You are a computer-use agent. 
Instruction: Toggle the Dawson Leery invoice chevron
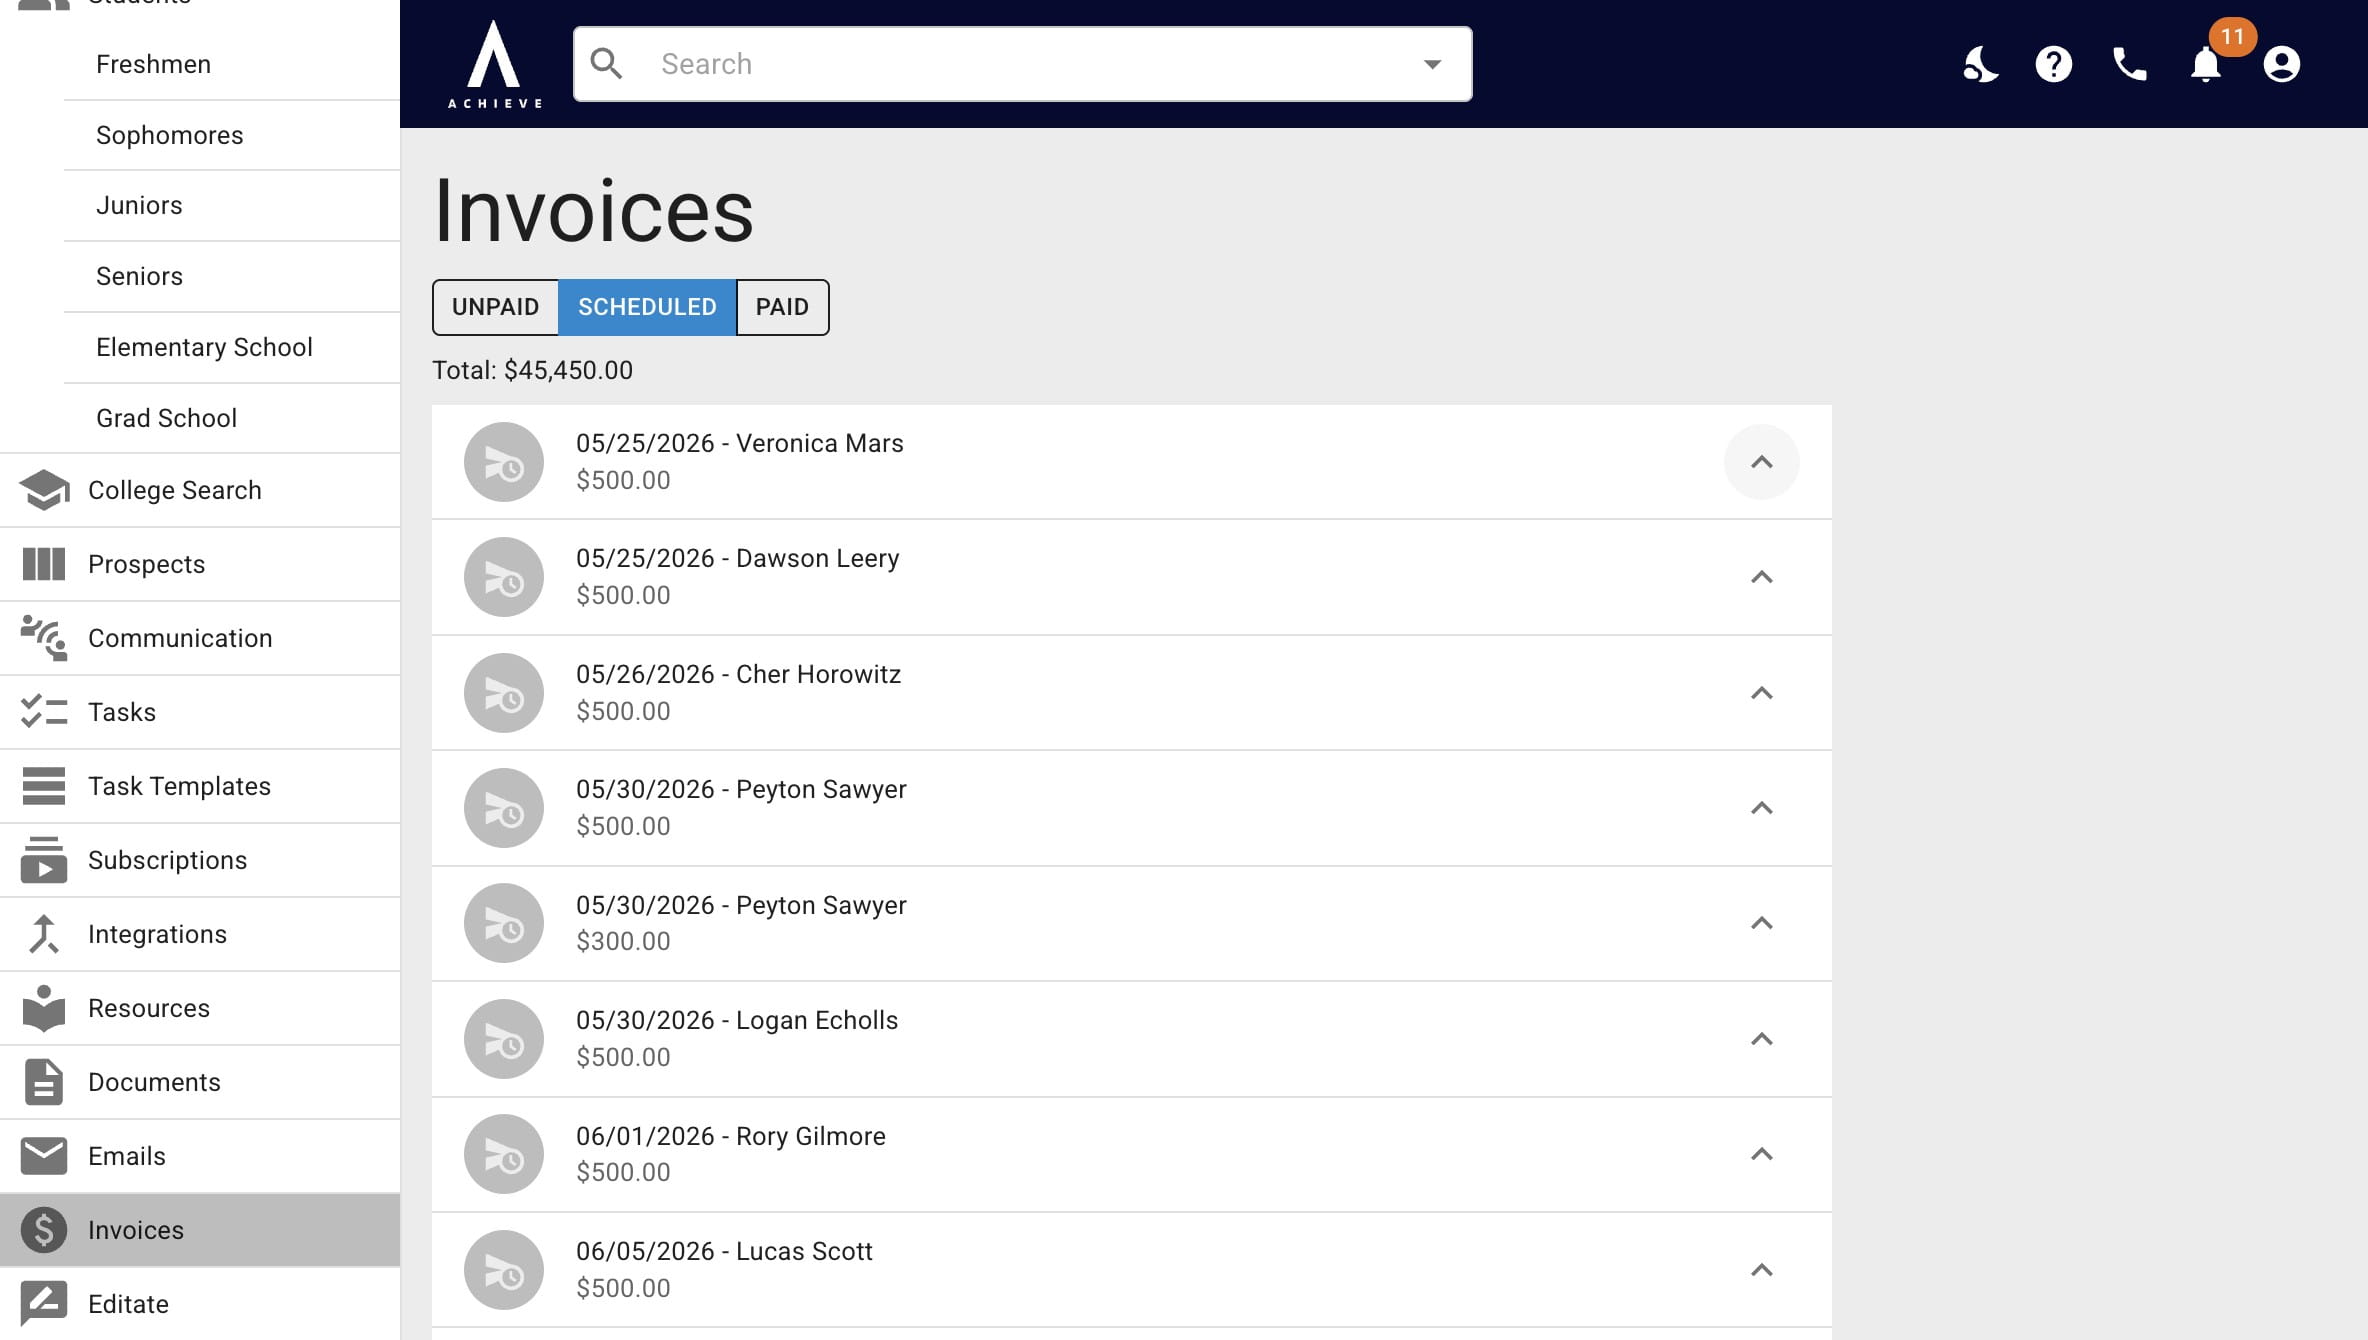click(x=1762, y=577)
